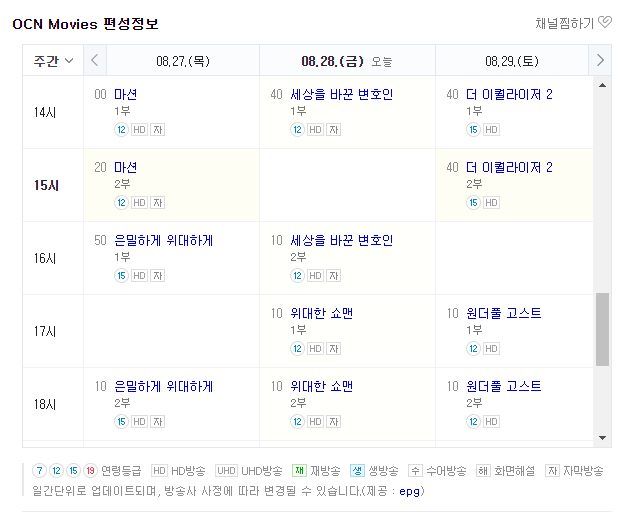Go to previous dates with left arrow
This screenshot has width=632, height=518.
[95, 60]
